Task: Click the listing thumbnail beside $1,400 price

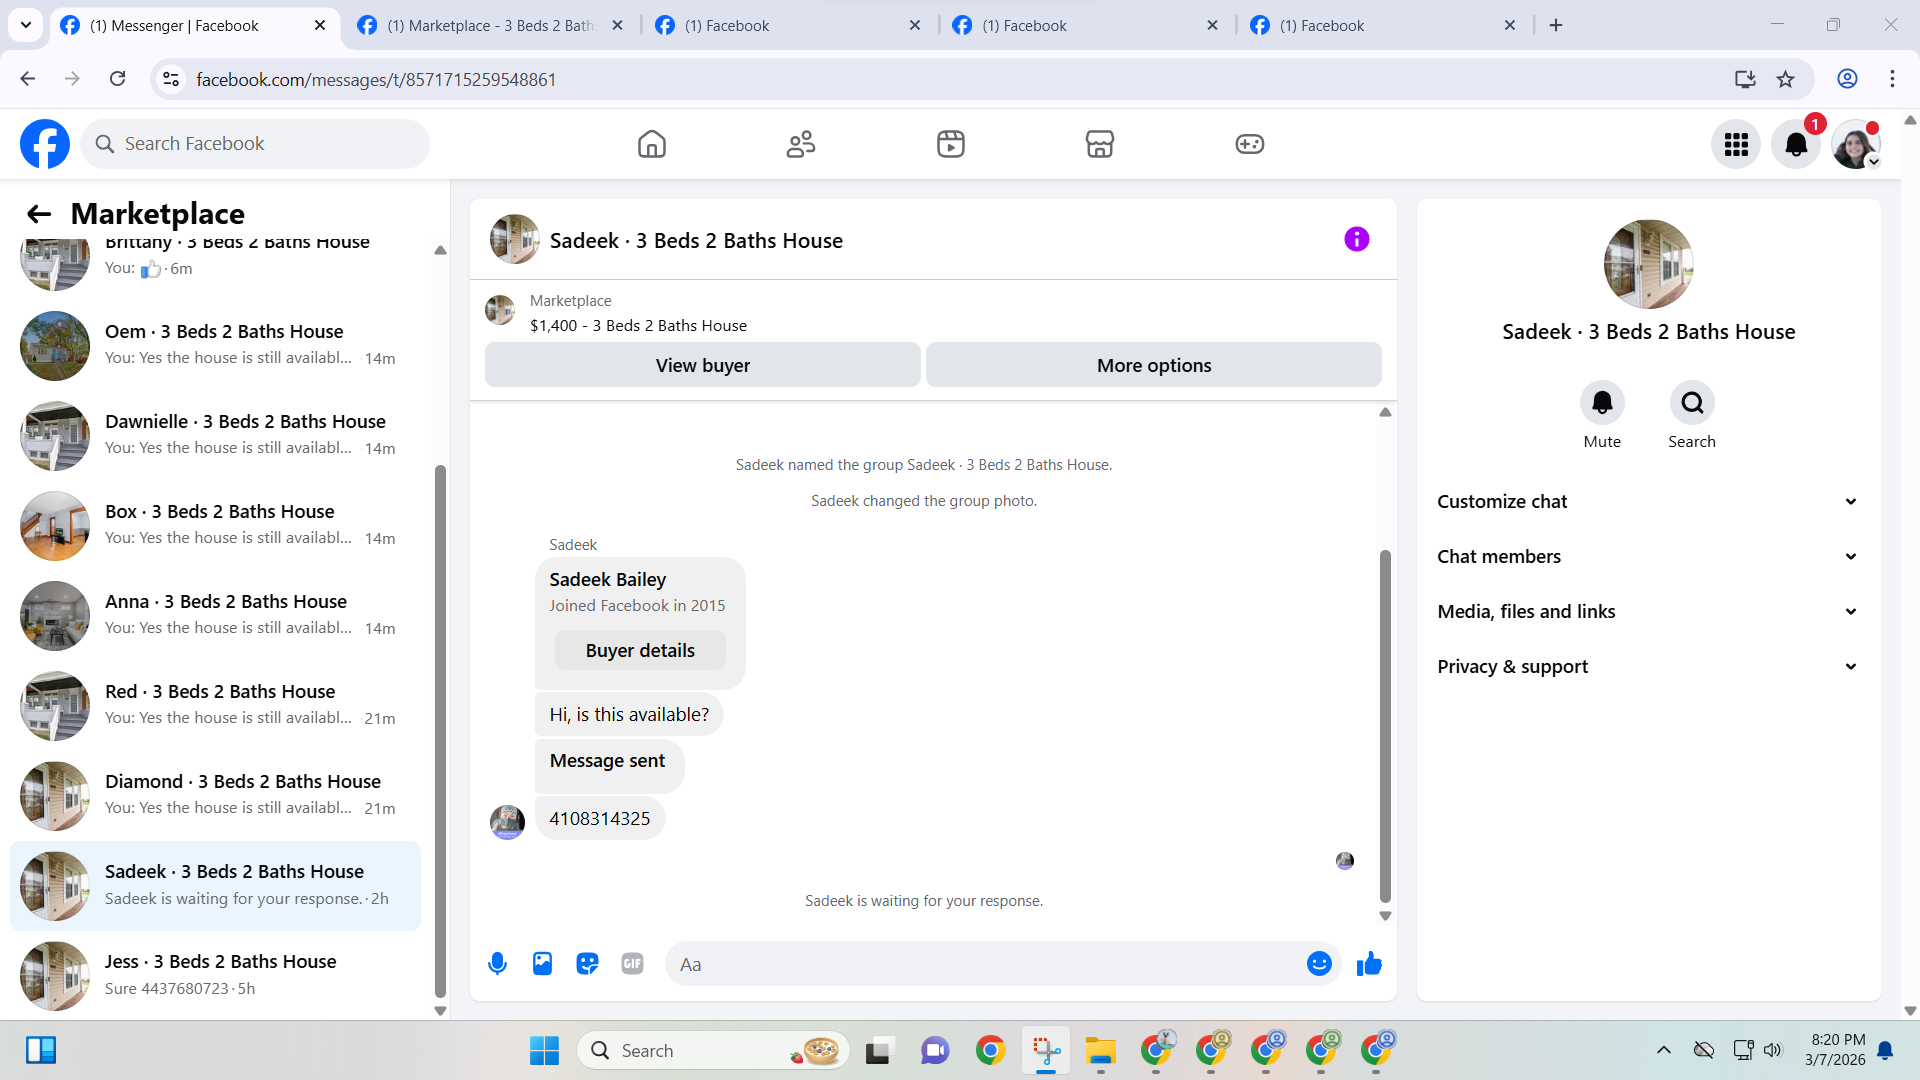Action: click(x=500, y=310)
